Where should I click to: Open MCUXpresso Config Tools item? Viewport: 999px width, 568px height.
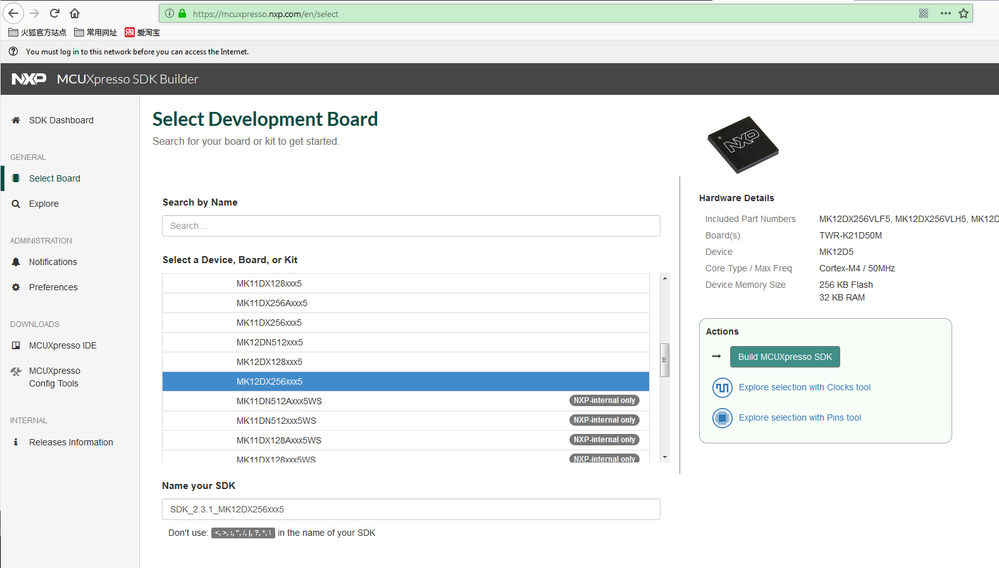[x=54, y=377]
